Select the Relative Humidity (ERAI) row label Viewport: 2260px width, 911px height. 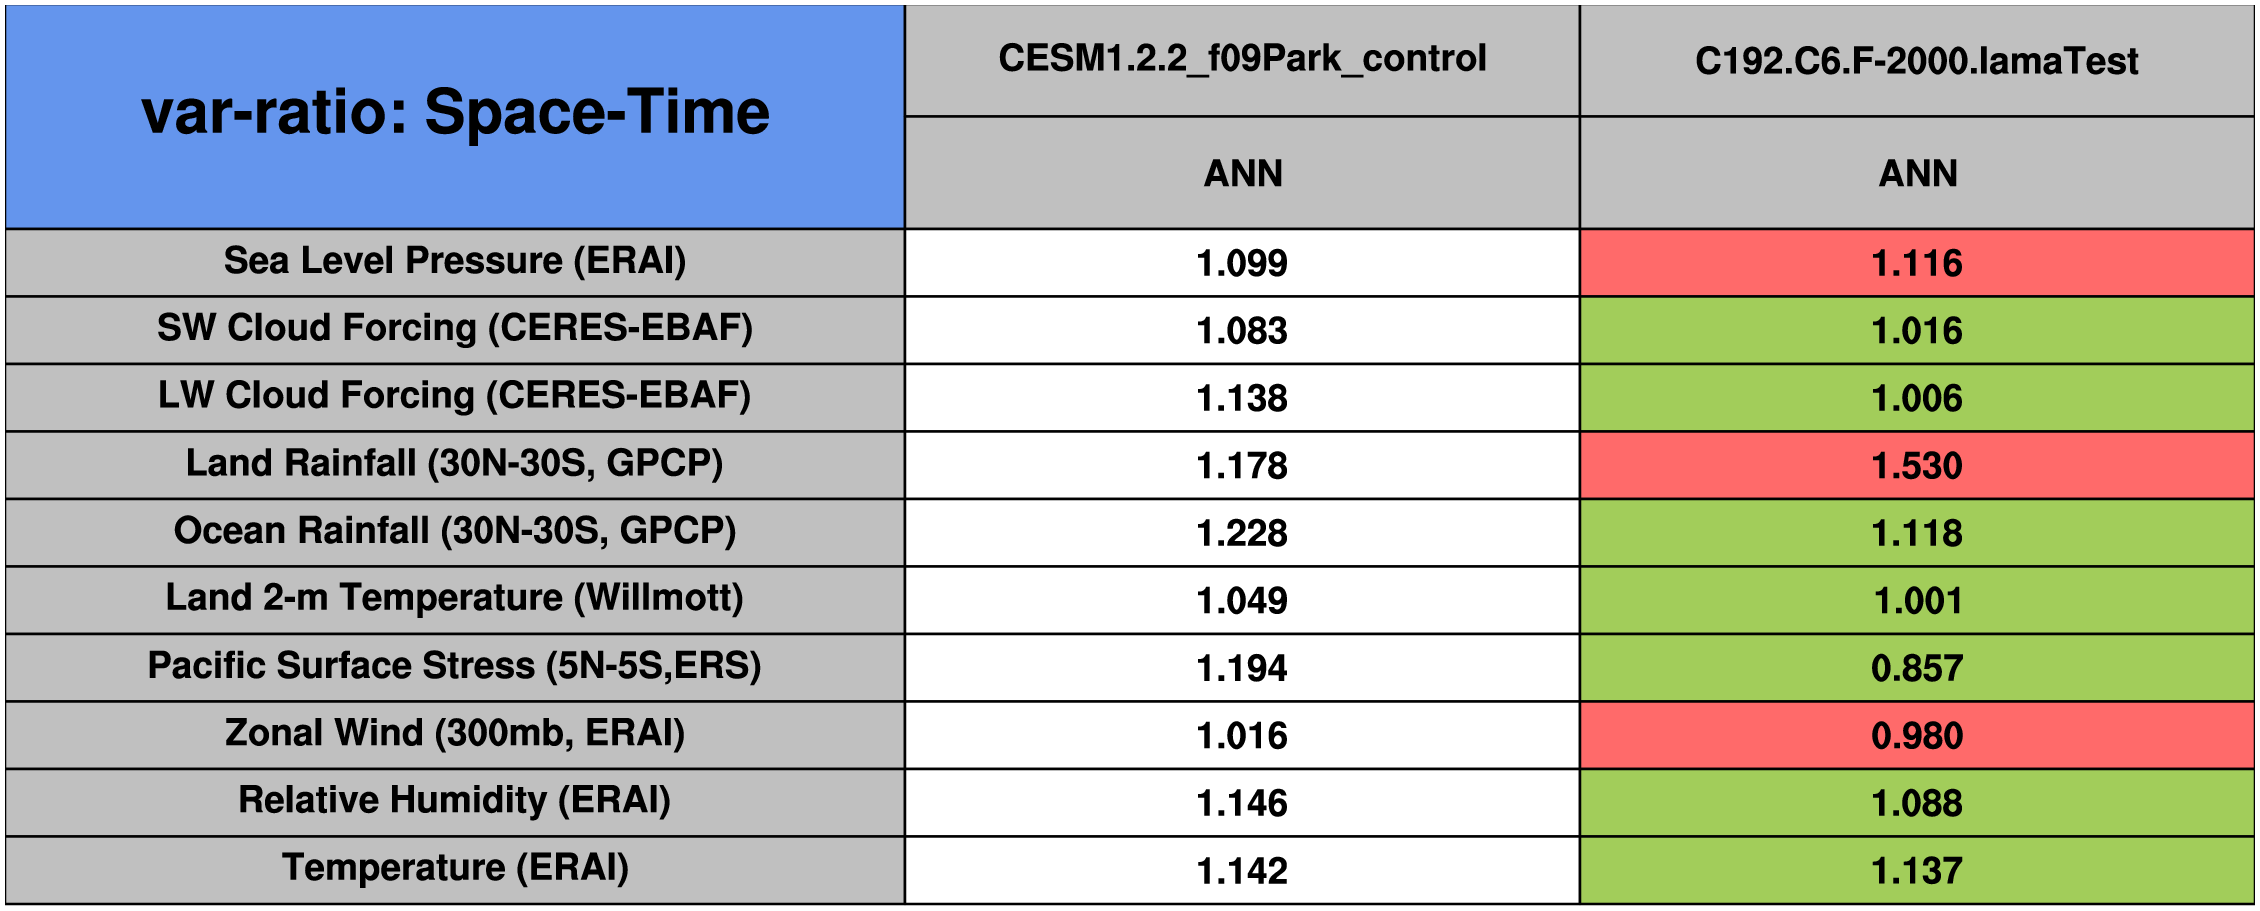[x=455, y=801]
